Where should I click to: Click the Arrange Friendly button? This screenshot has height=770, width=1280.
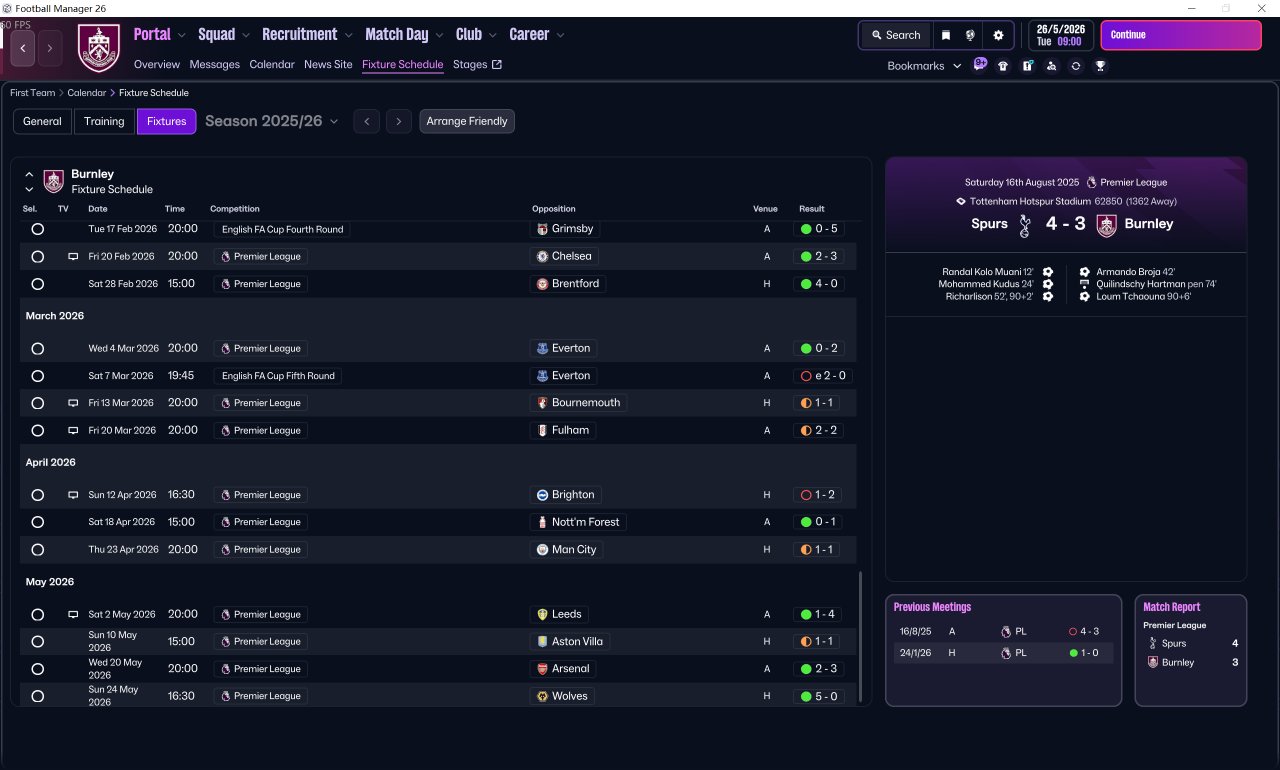[x=467, y=121]
